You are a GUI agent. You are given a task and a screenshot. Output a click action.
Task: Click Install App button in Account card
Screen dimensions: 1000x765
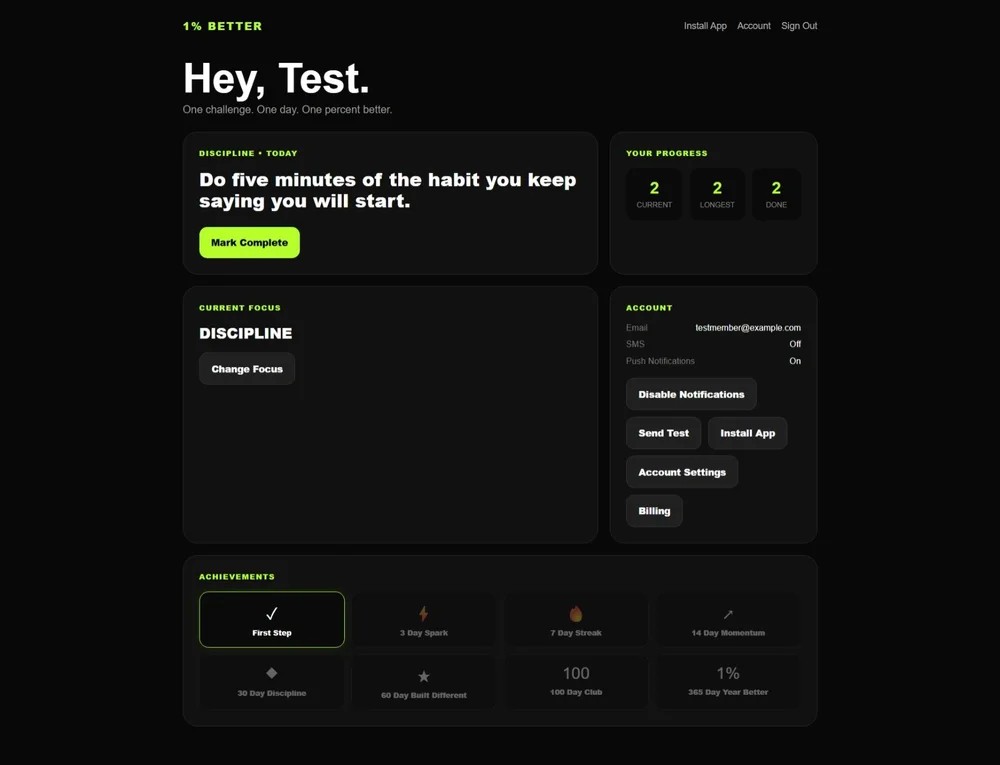tap(747, 433)
